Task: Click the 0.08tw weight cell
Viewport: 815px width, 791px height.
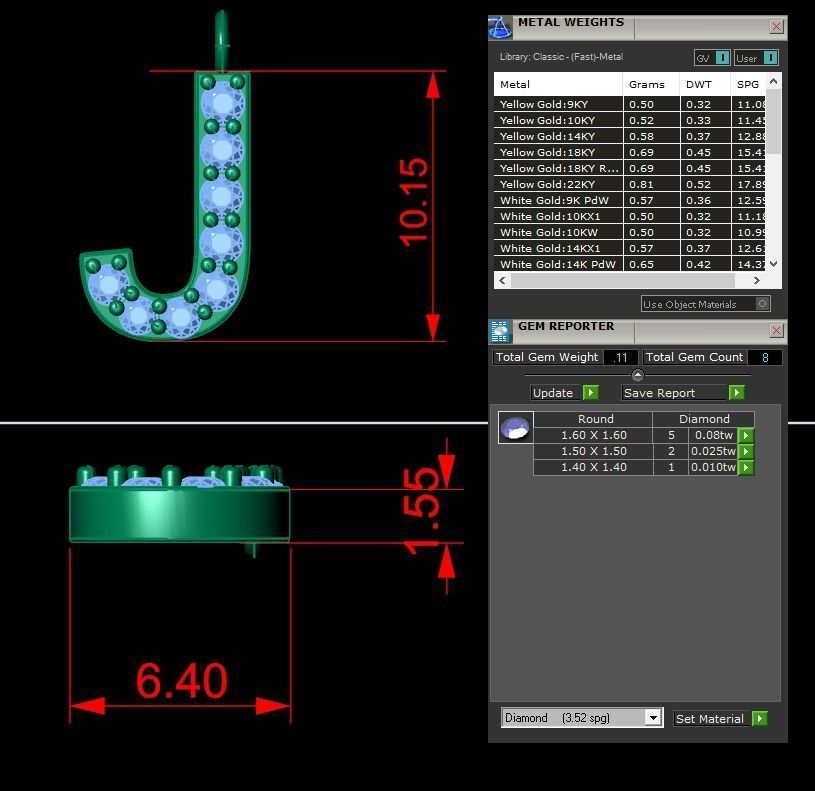Action: [713, 436]
